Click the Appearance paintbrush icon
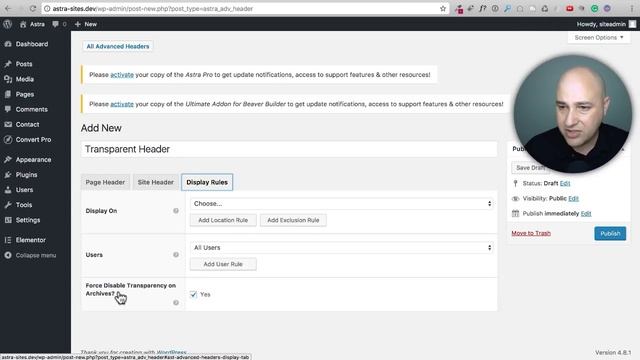Image resolution: width=640 pixels, height=360 pixels. (8, 160)
